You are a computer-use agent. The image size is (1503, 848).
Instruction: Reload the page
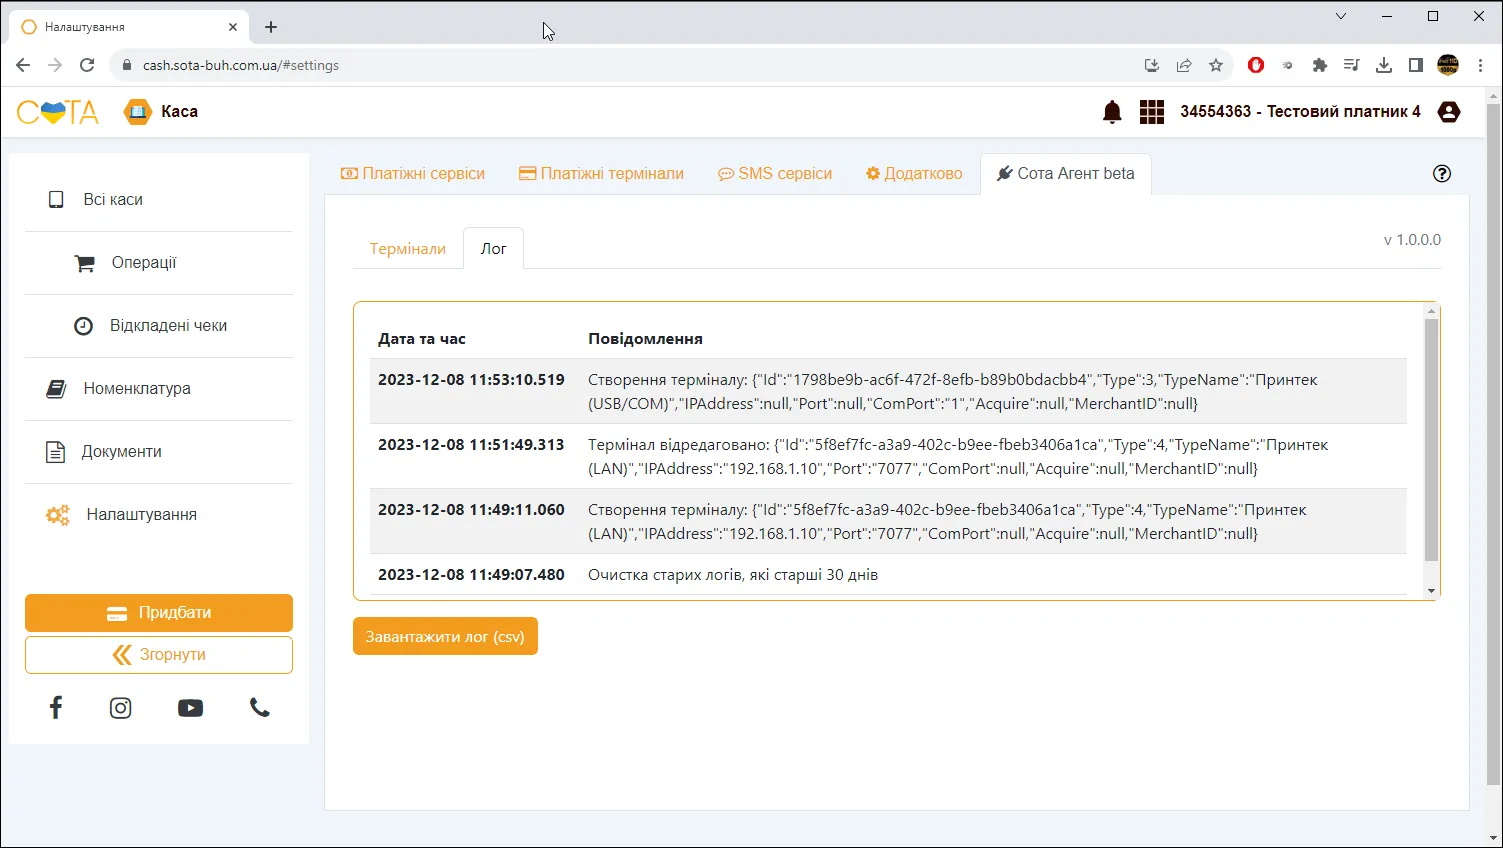(x=87, y=65)
